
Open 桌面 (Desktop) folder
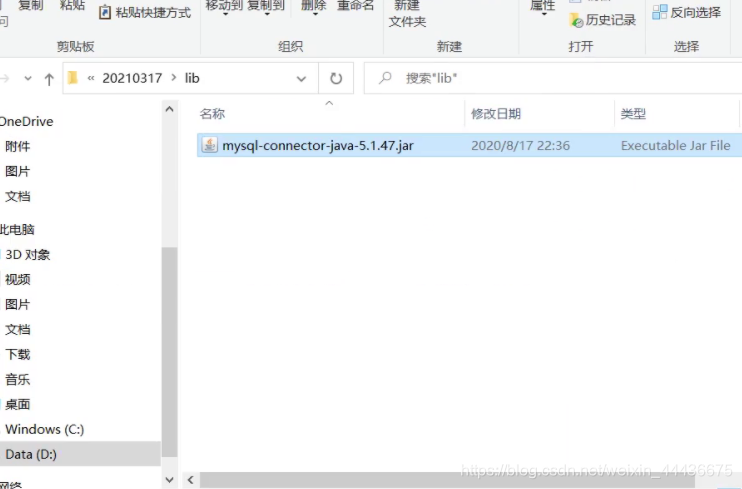18,404
